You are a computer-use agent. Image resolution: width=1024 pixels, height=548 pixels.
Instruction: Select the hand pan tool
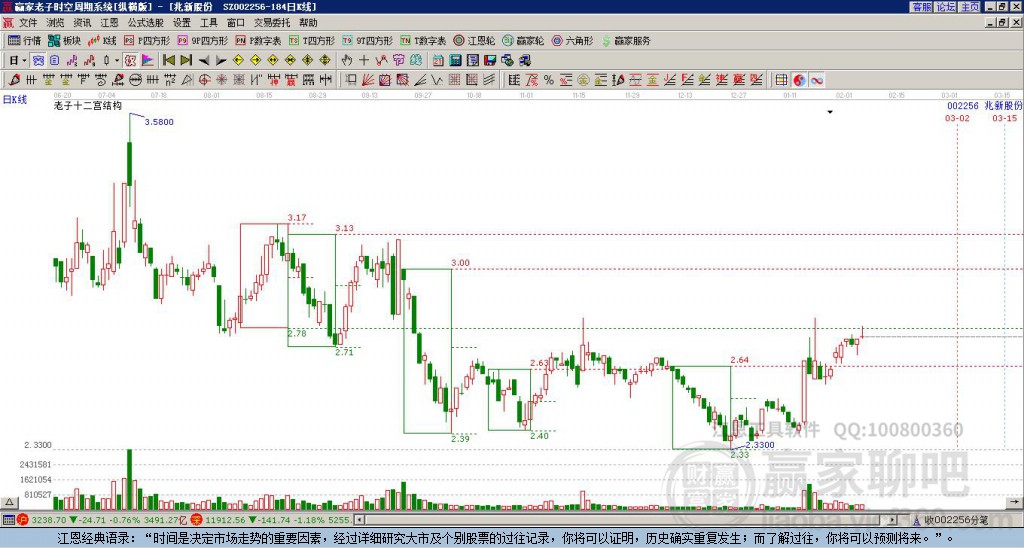(347, 60)
